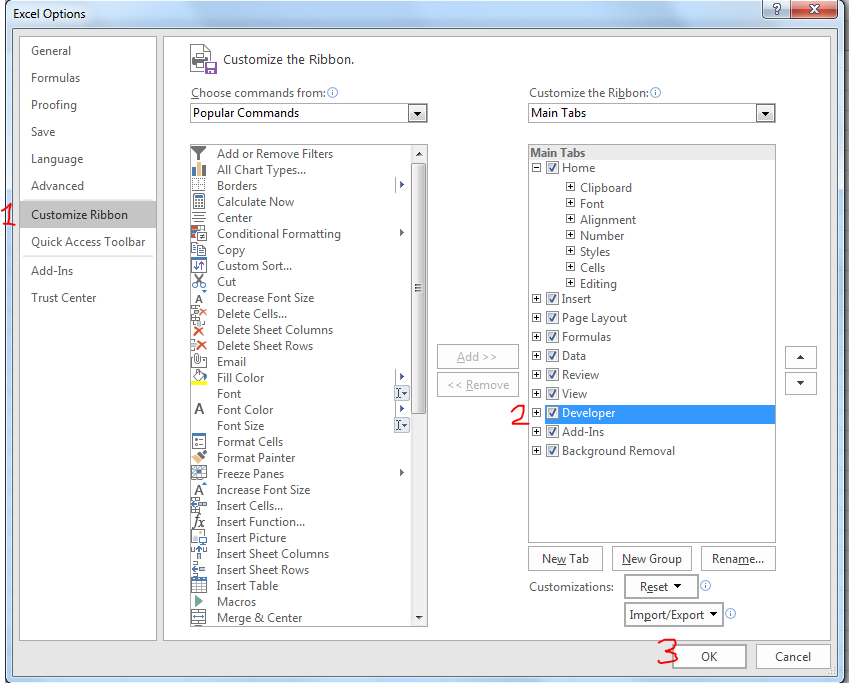This screenshot has height=683, width=849.
Task: Click the New Group button
Action: pos(651,559)
